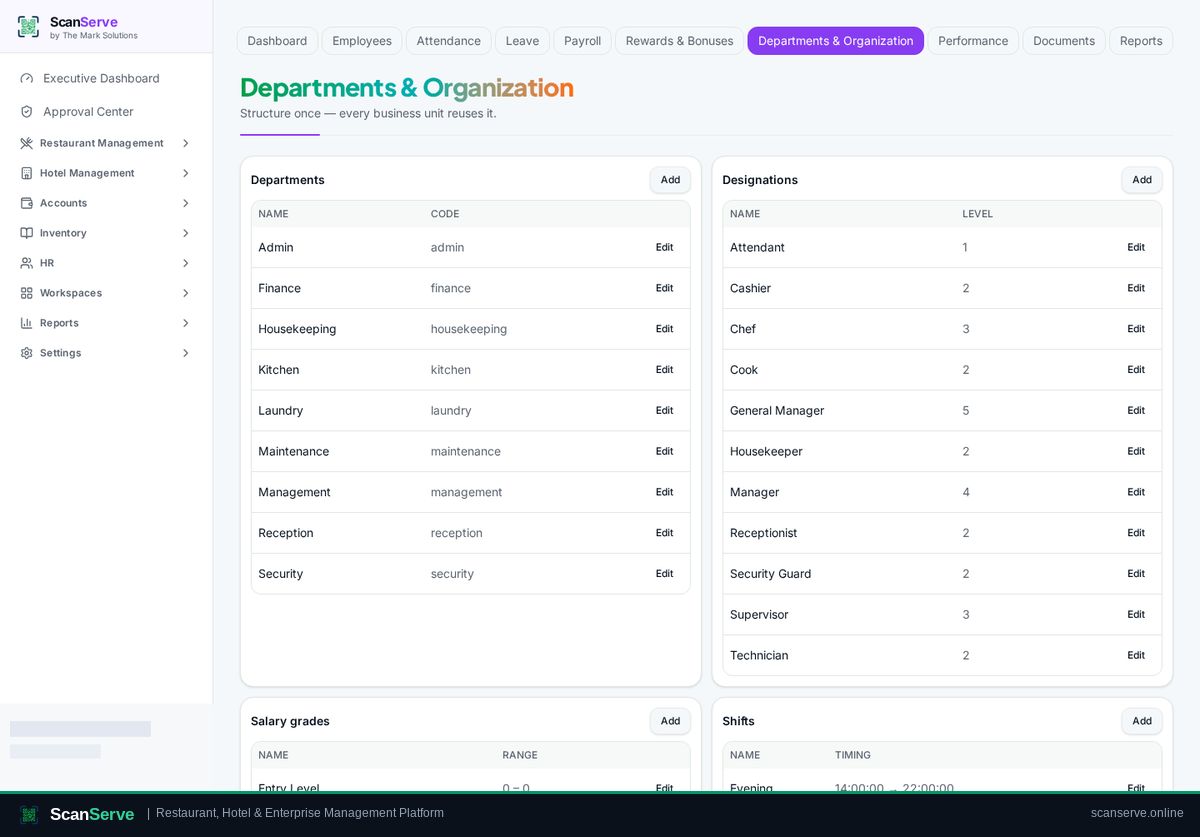The width and height of the screenshot is (1200, 837).
Task: Expand the Inventory chevron
Action: click(185, 233)
